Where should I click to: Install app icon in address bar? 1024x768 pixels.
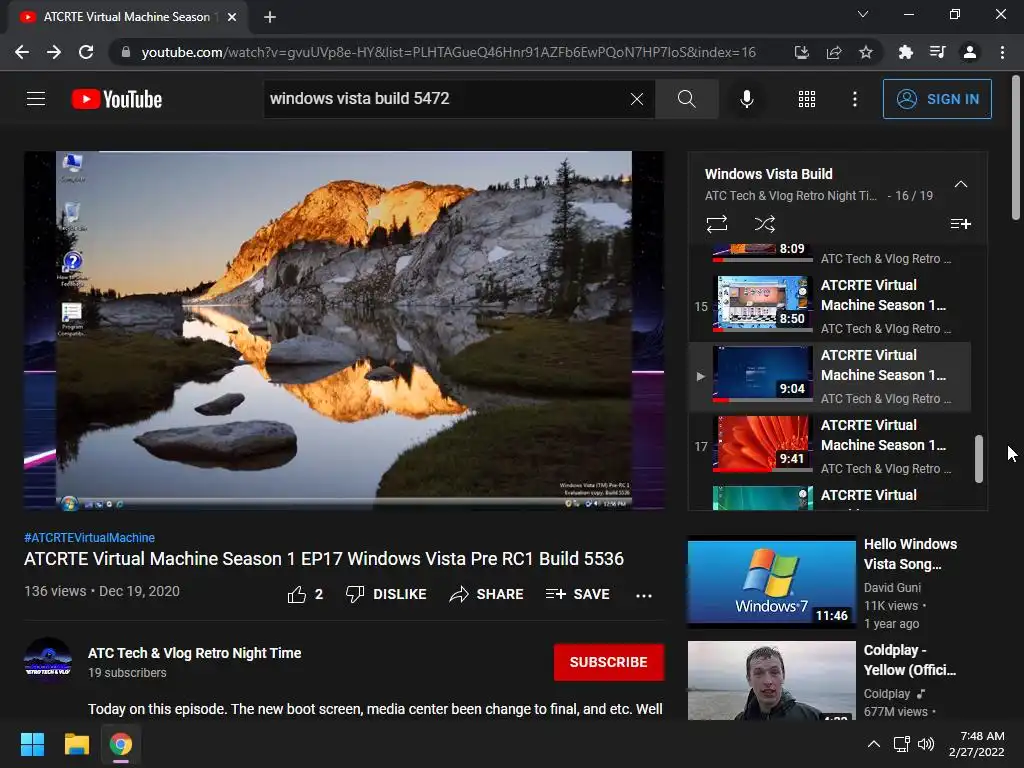point(801,52)
